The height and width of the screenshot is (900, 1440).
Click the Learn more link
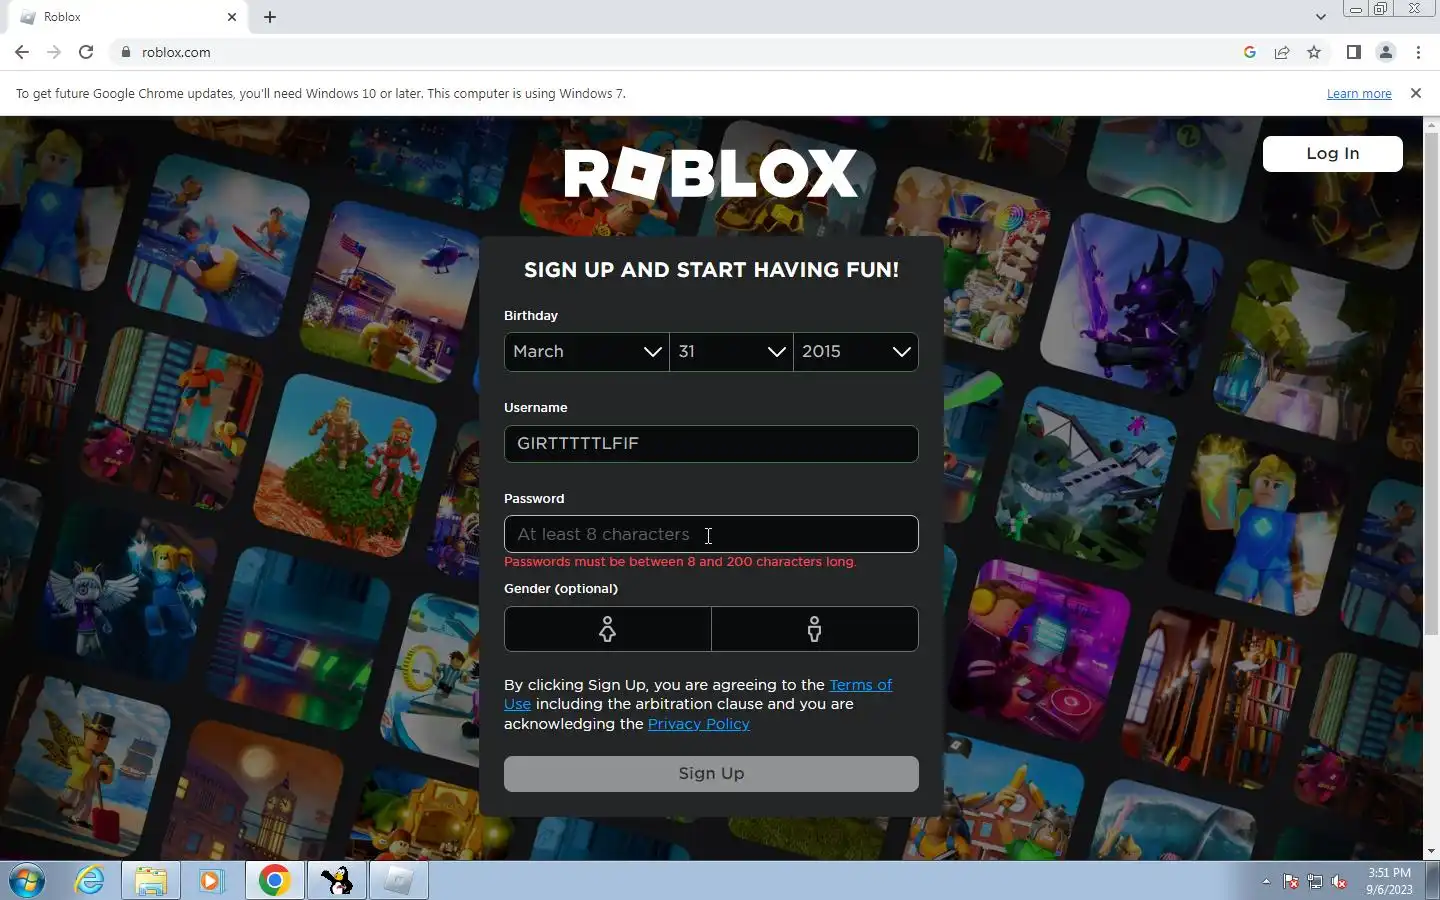point(1359,94)
